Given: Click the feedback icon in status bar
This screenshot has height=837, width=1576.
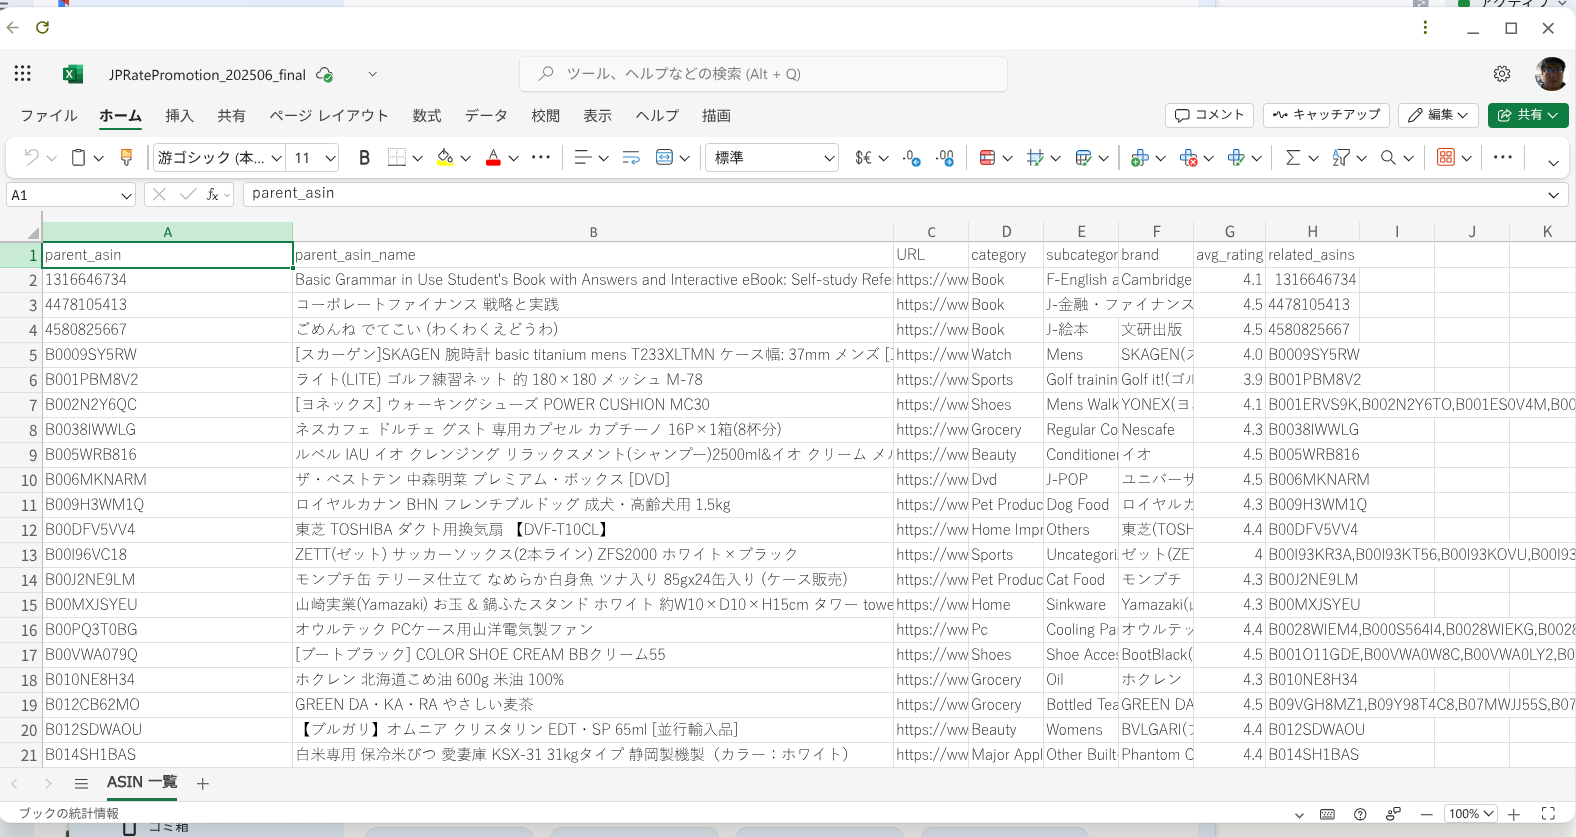Looking at the screenshot, I should (1393, 814).
